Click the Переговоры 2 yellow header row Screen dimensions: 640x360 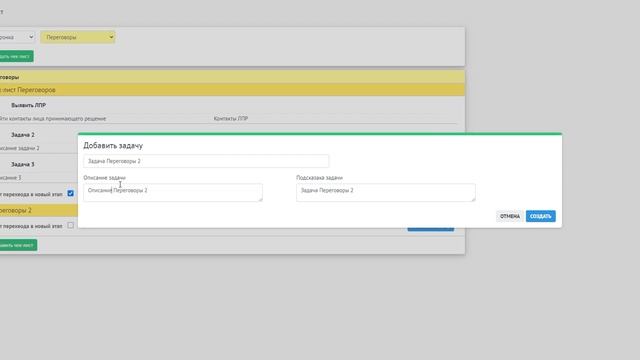pos(39,210)
